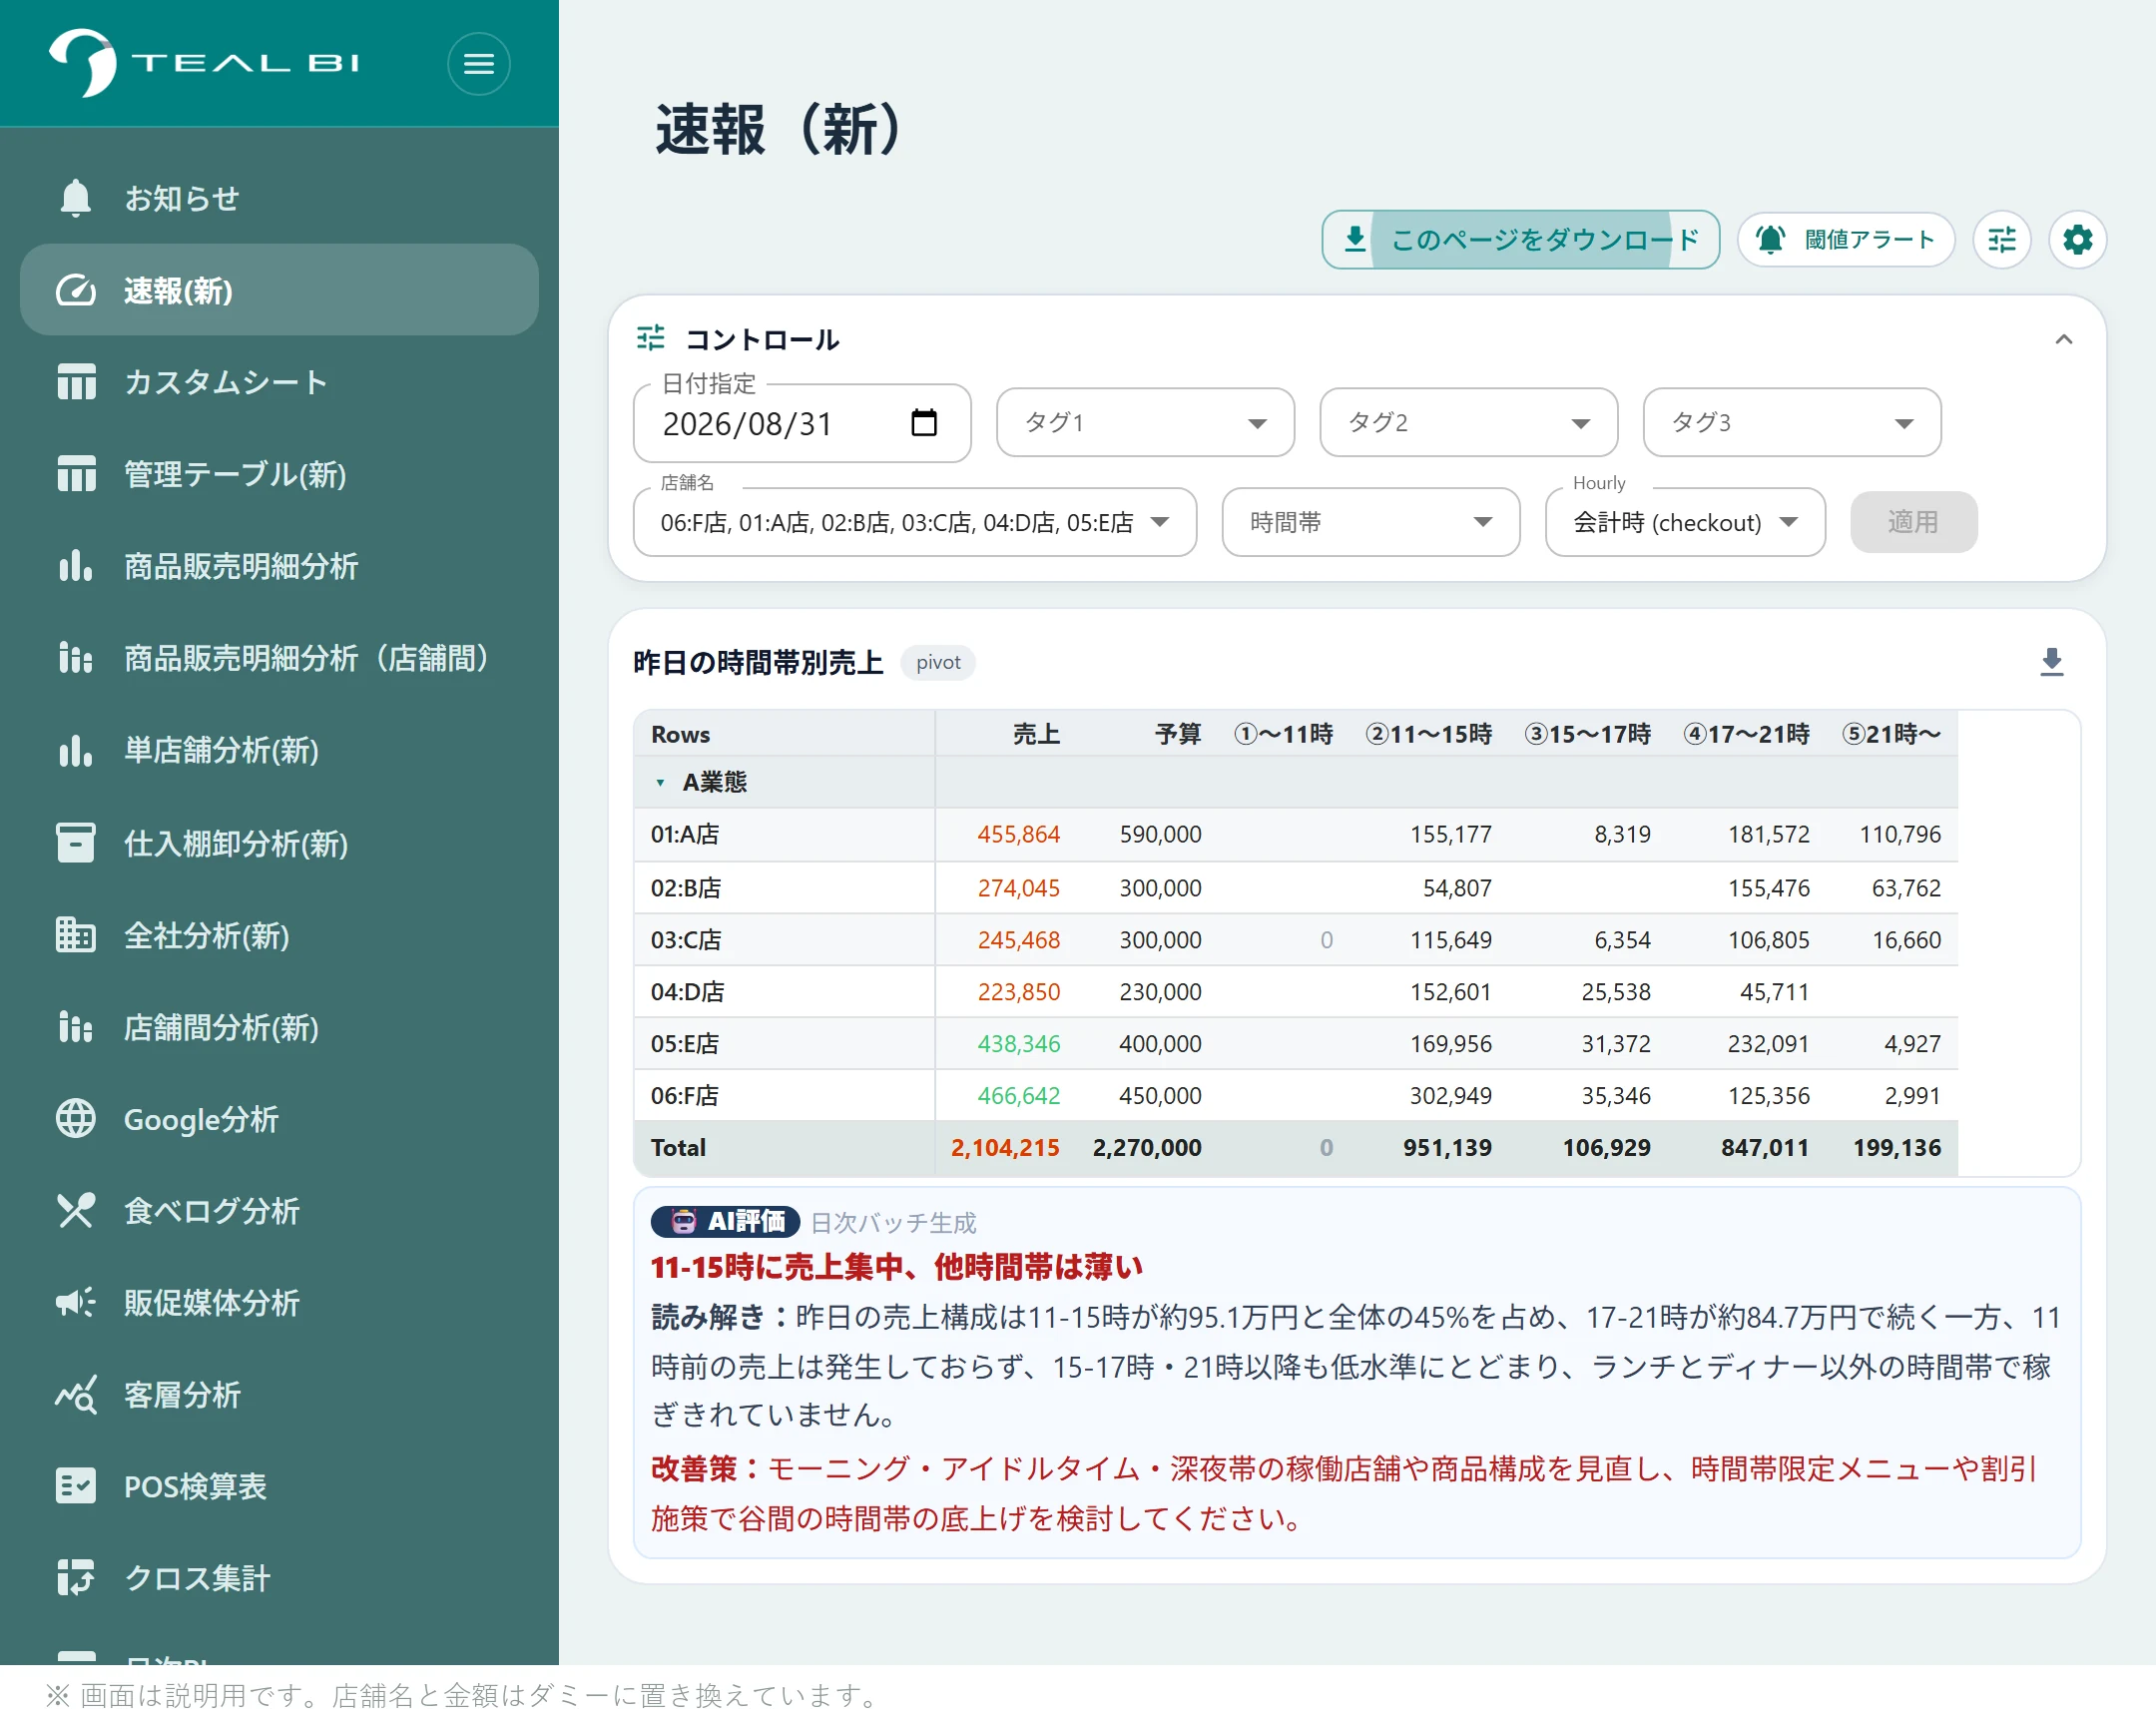Image resolution: width=2156 pixels, height=1729 pixels.
Task: Click the sliders icon beside コントロール heading
Action: click(x=650, y=338)
